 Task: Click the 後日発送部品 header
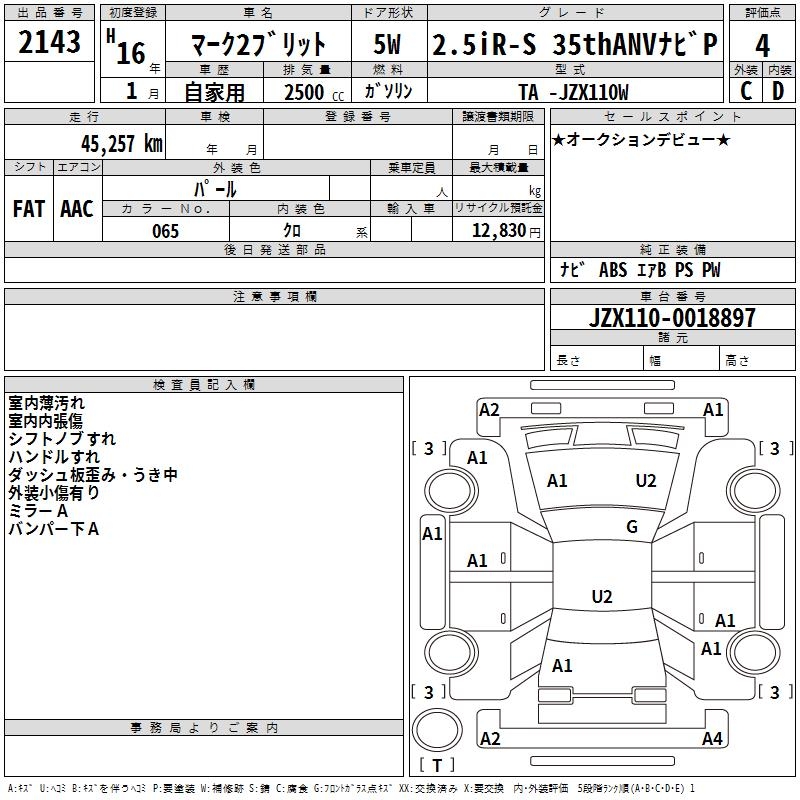[x=274, y=249]
